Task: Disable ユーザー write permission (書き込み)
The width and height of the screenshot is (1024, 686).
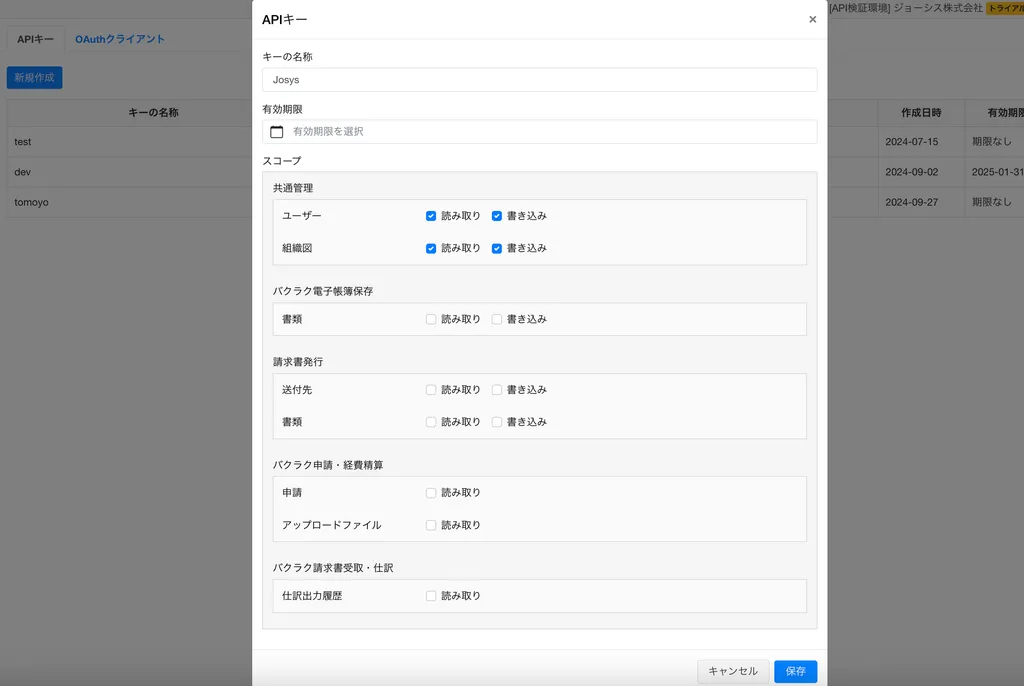Action: 497,215
